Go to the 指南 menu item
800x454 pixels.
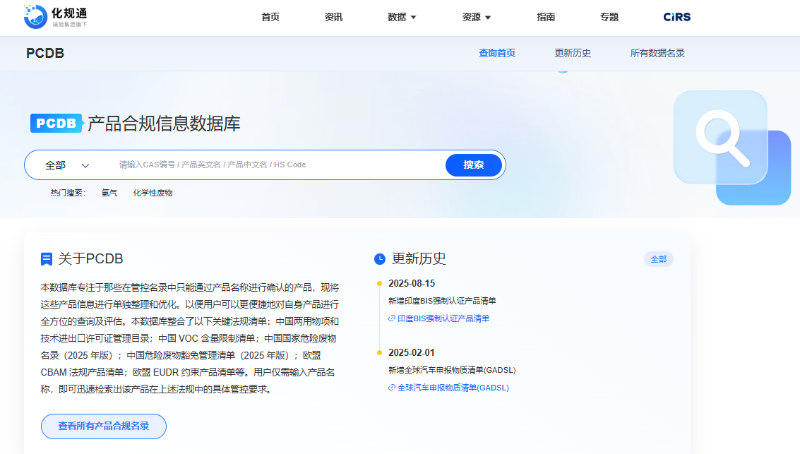[x=546, y=17]
